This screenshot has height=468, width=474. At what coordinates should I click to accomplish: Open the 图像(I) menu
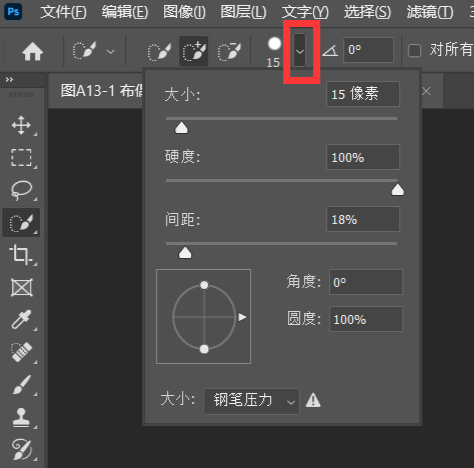(184, 12)
